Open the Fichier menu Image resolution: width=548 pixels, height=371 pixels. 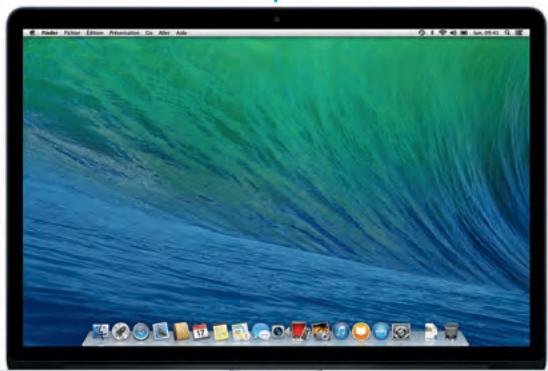(72, 33)
